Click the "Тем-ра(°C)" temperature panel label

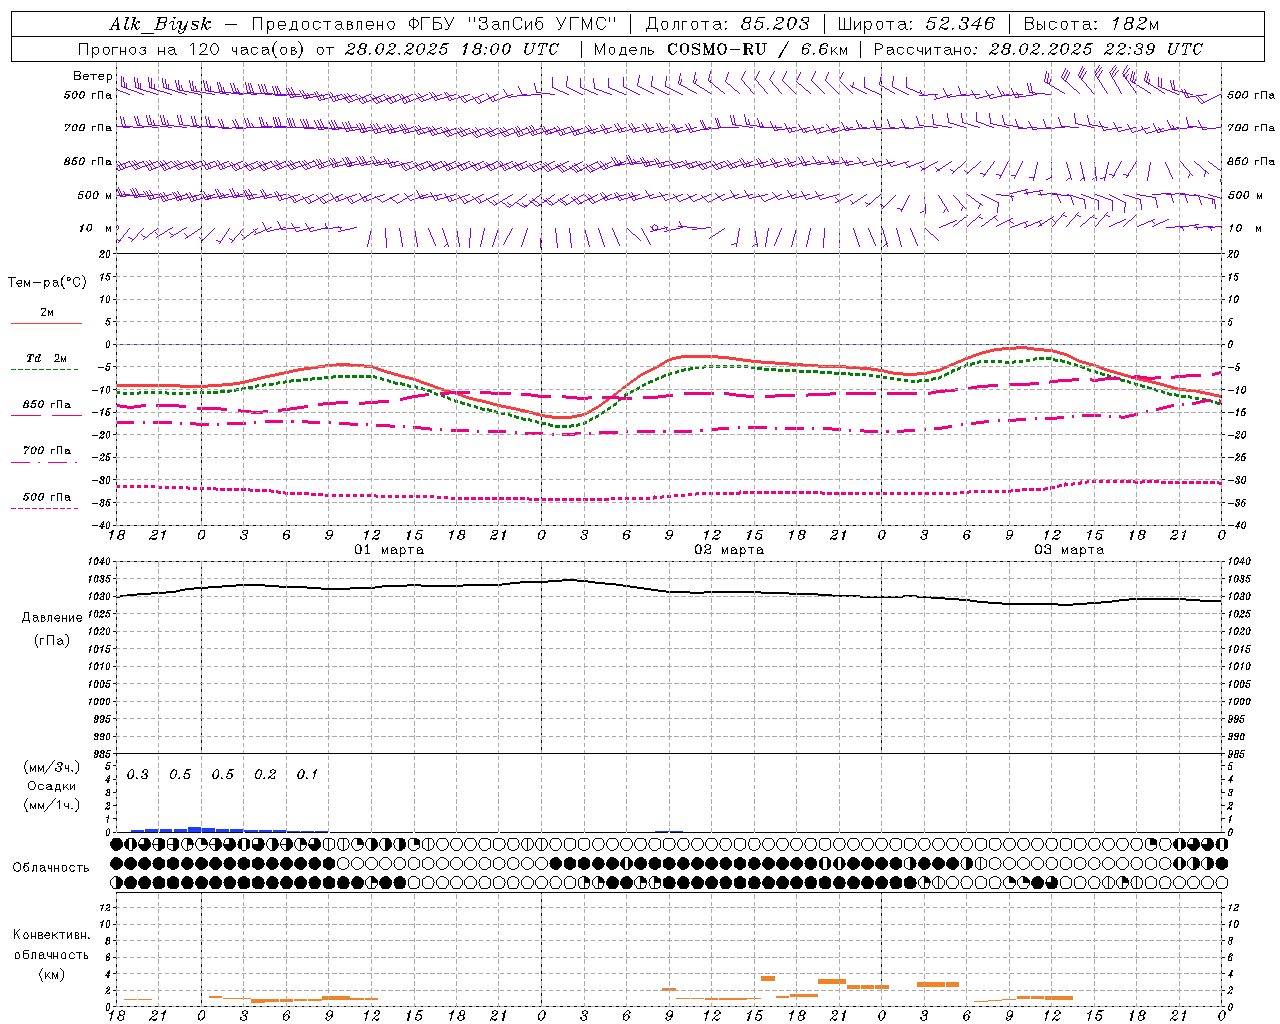(47, 283)
